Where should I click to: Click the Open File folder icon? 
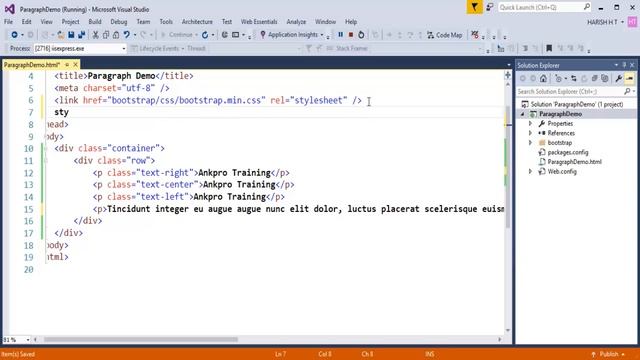click(x=60, y=35)
